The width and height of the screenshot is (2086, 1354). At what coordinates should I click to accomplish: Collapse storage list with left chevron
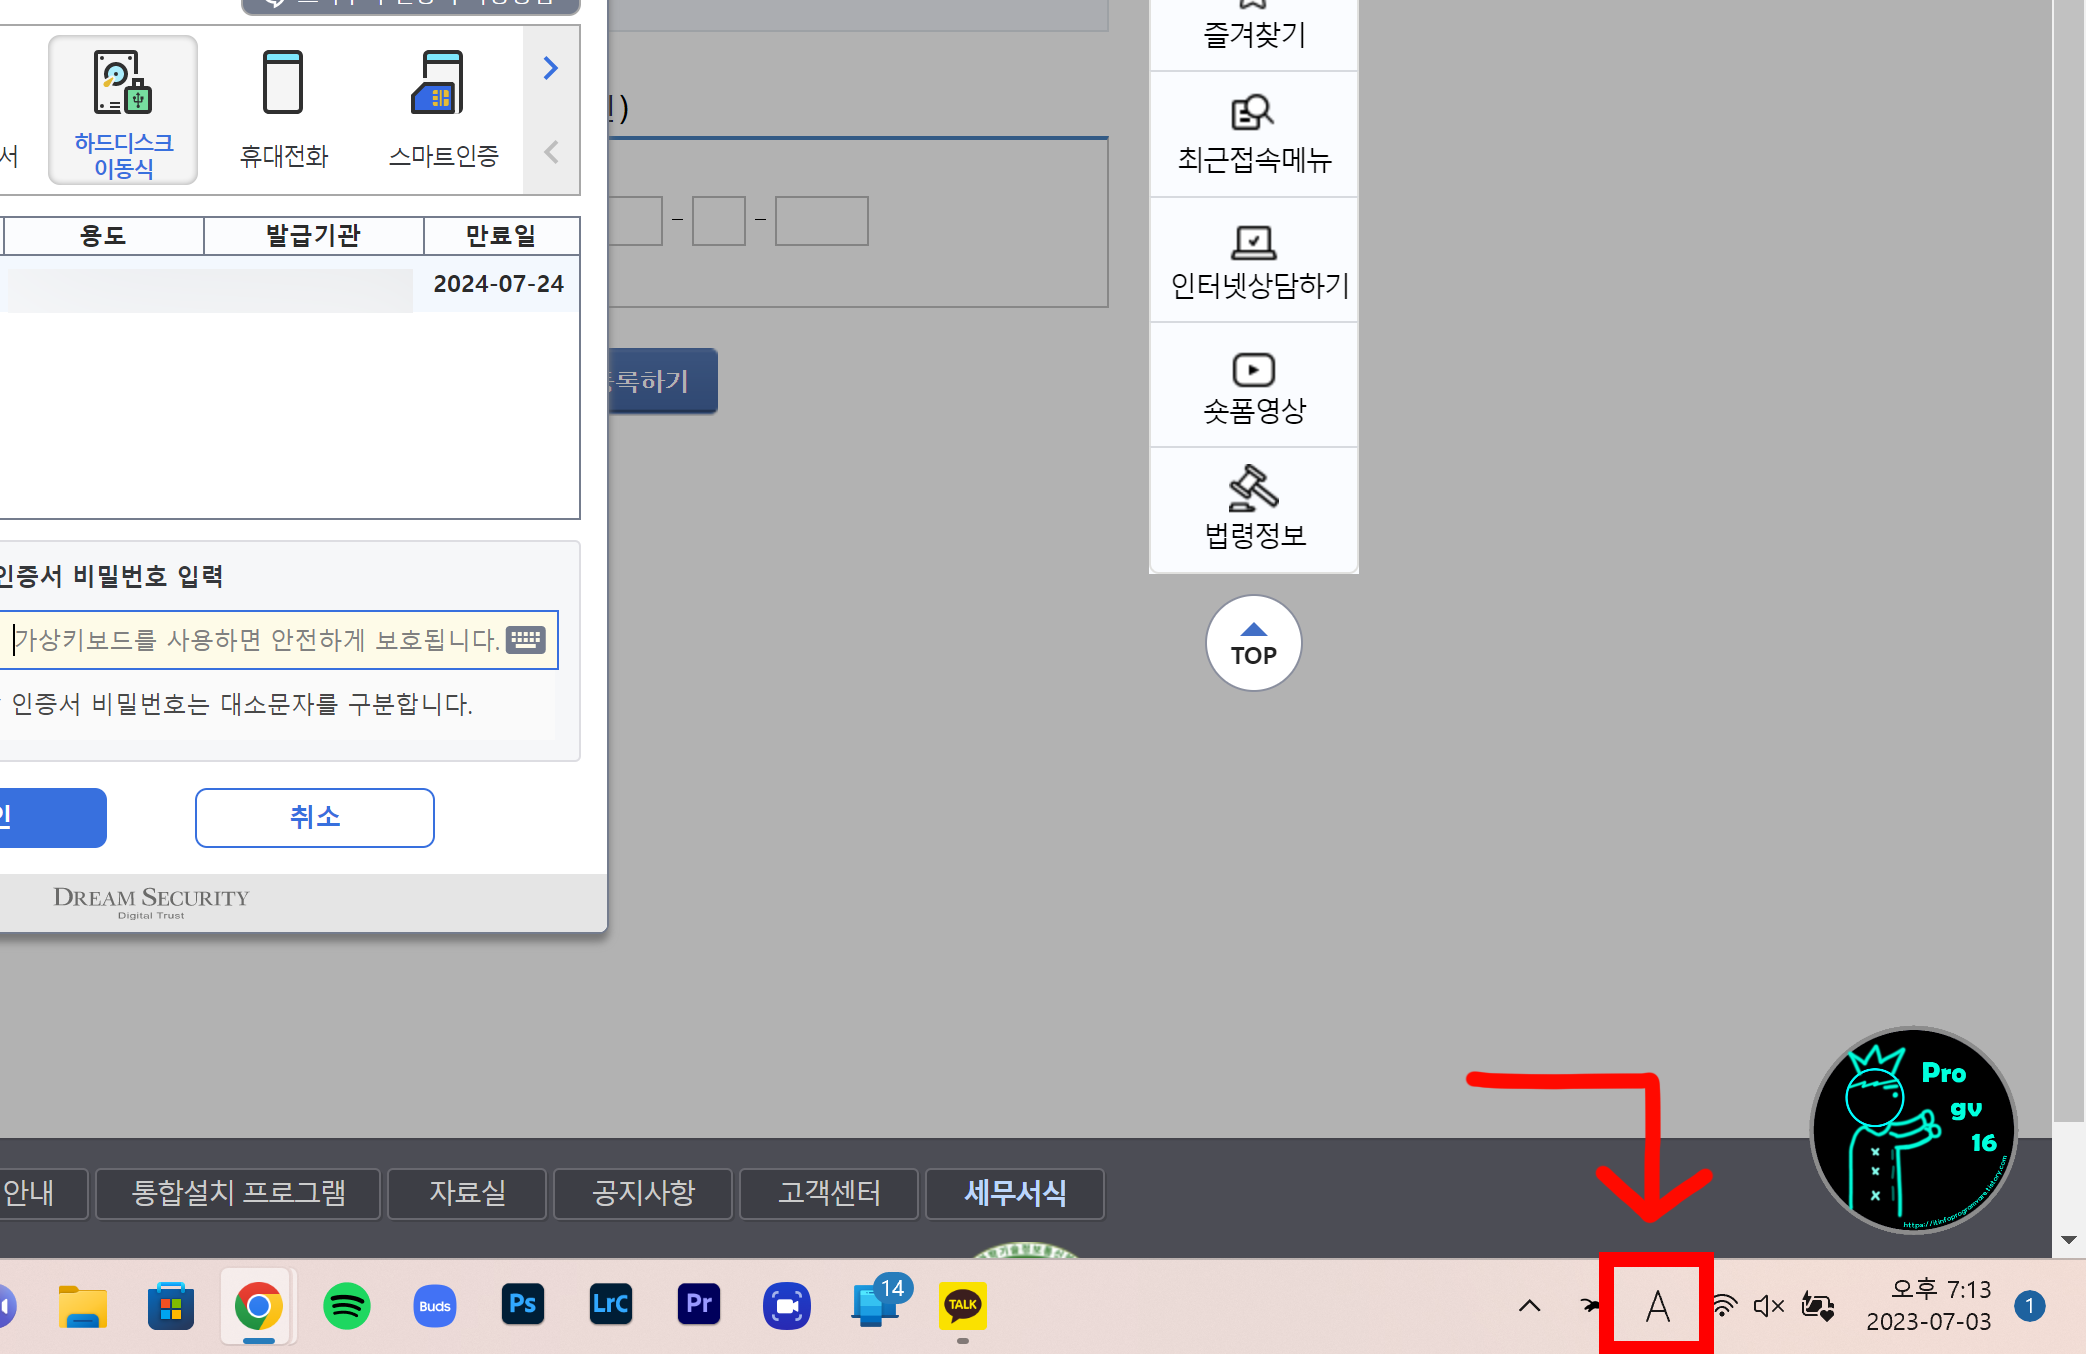point(551,152)
